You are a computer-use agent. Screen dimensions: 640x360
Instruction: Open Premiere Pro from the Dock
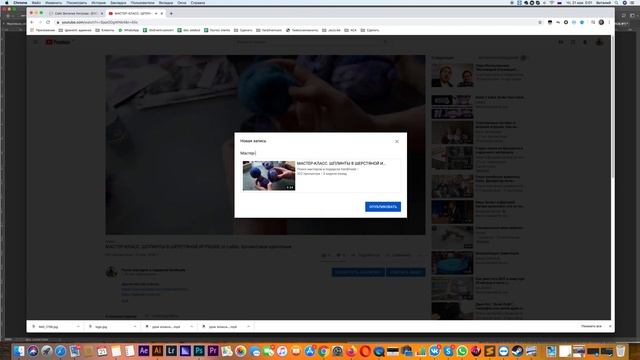[x=213, y=351]
